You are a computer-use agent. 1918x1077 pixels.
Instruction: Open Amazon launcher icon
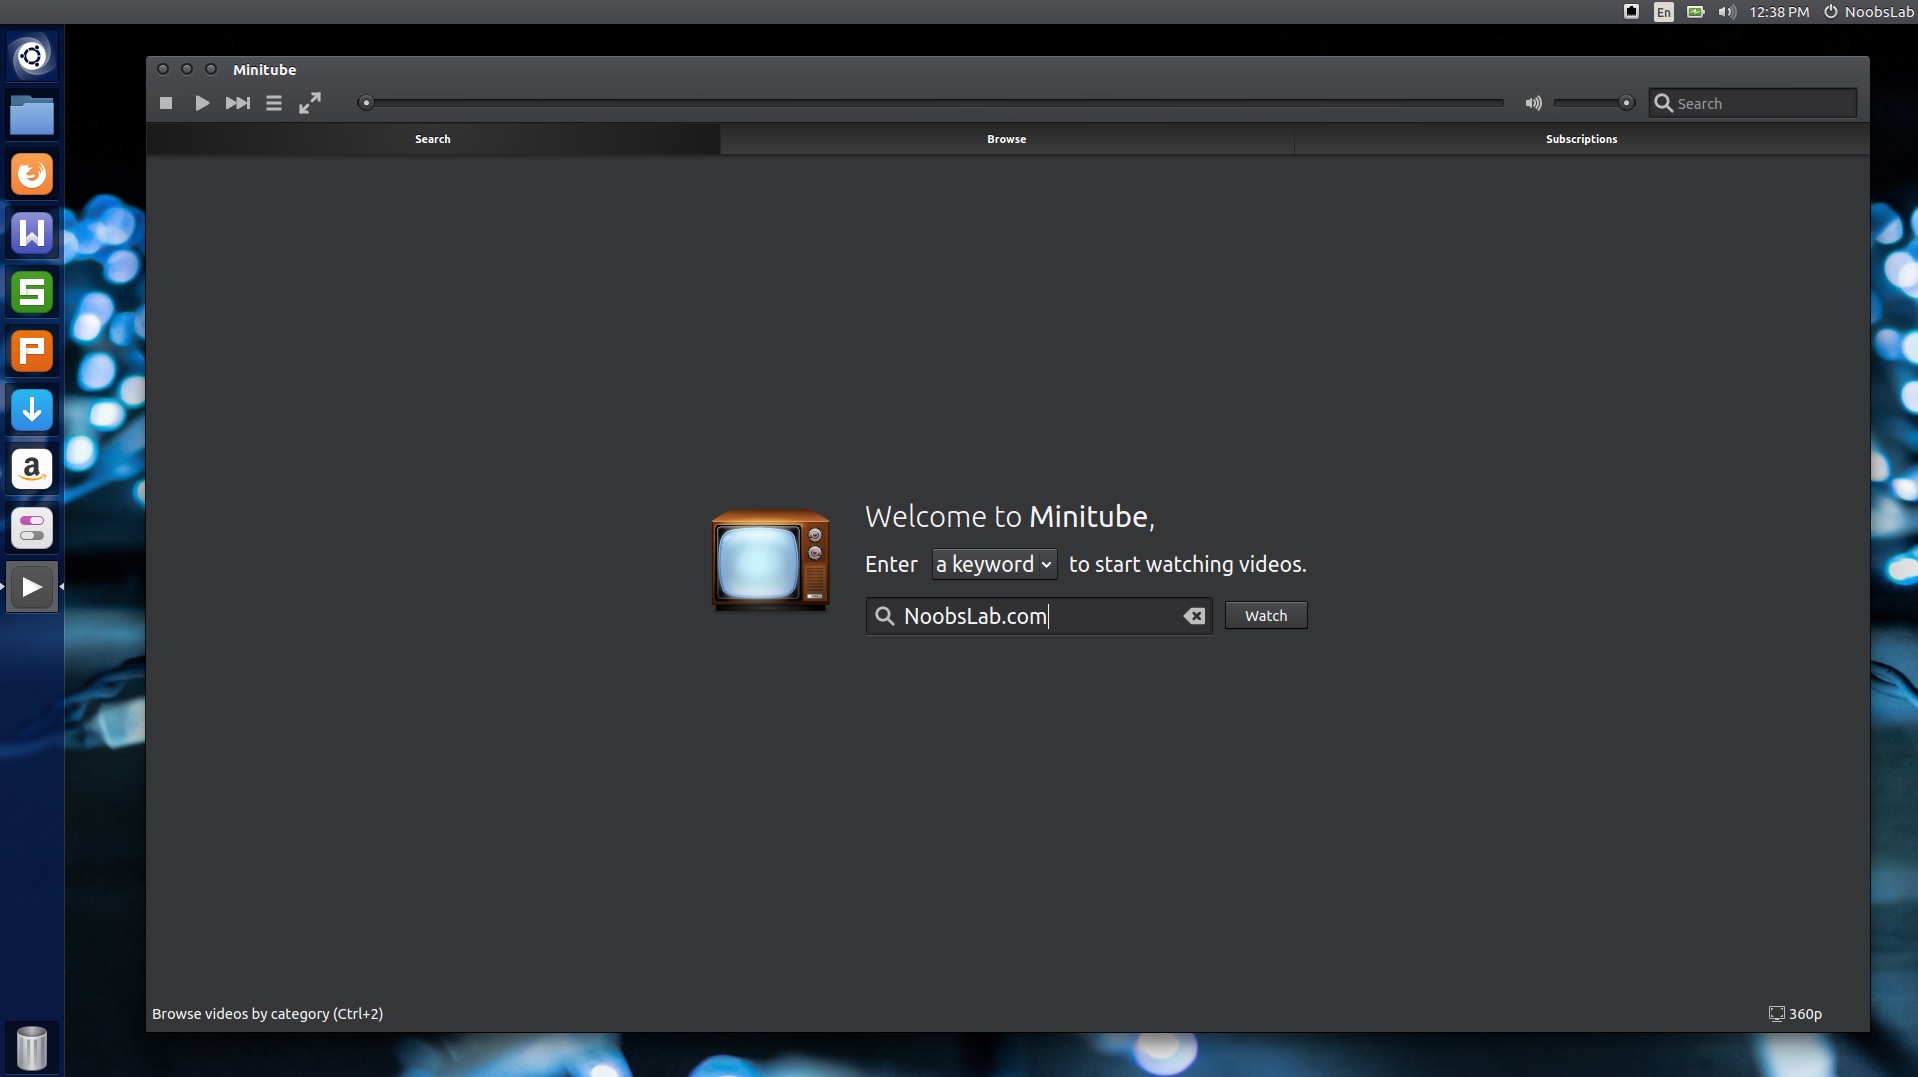pos(32,469)
